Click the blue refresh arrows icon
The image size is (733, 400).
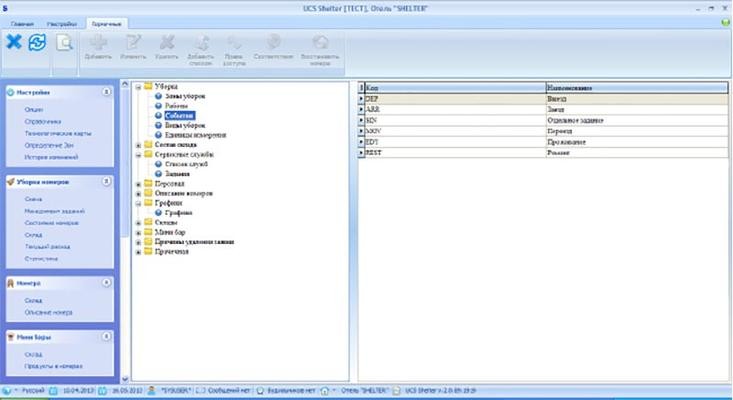[x=37, y=42]
